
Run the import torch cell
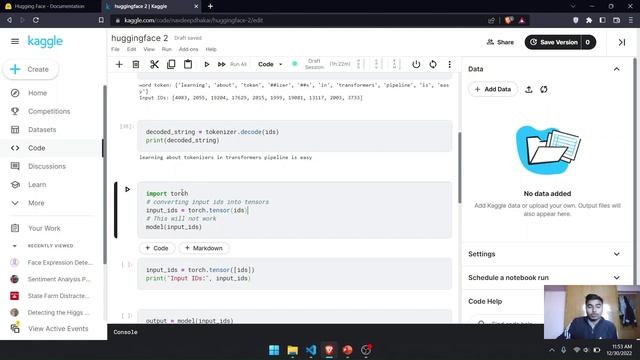(127, 189)
